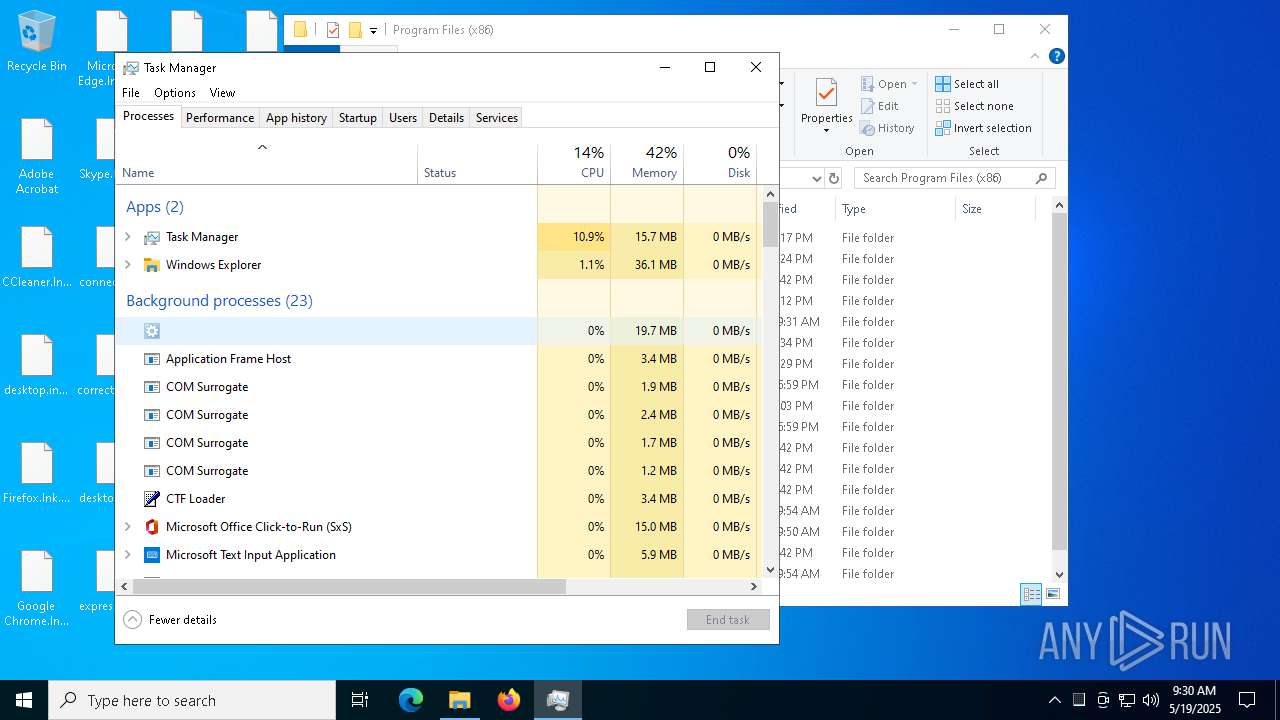
Task: Expand the Windows Explorer process row
Action: coord(127,265)
